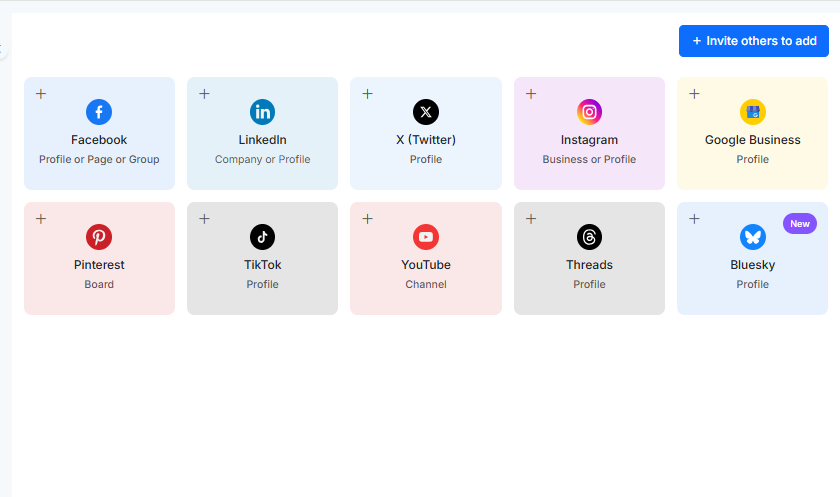This screenshot has width=840, height=497.
Task: Click plus icon on Instagram card
Action: click(531, 94)
